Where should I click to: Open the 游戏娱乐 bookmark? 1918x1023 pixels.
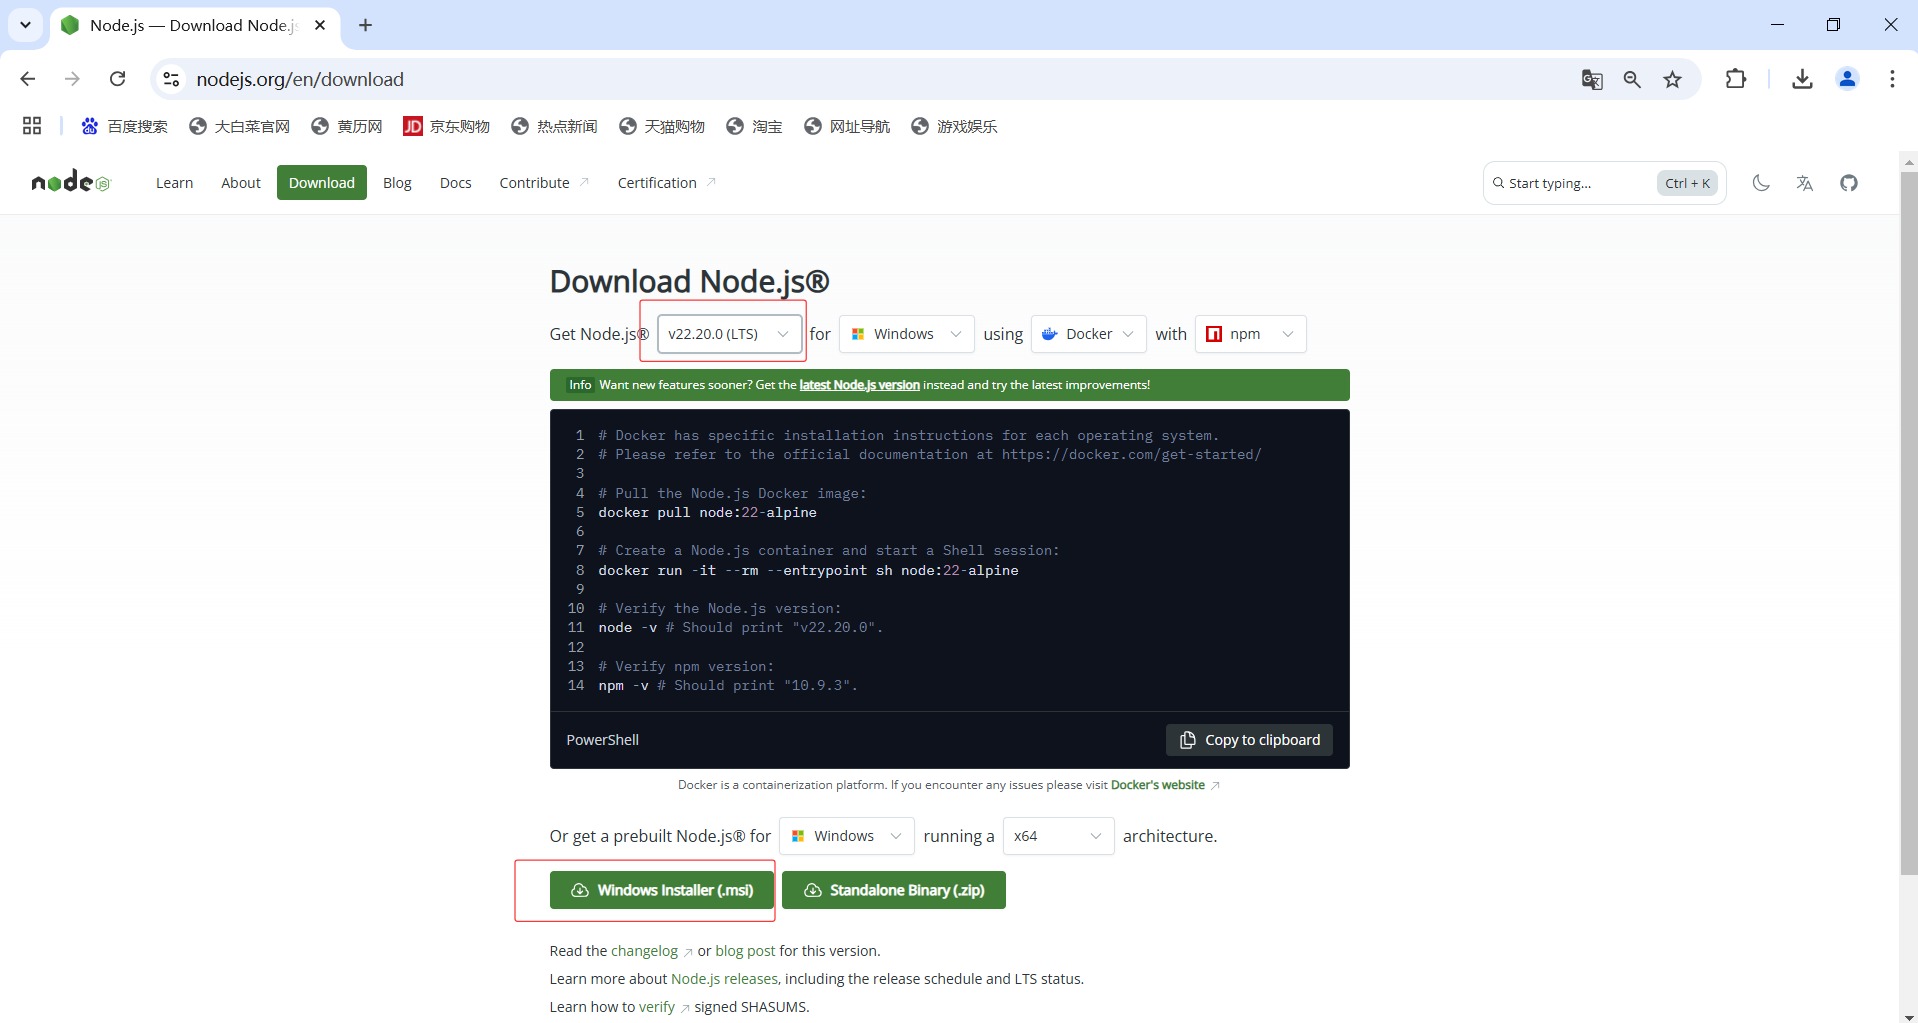(954, 126)
